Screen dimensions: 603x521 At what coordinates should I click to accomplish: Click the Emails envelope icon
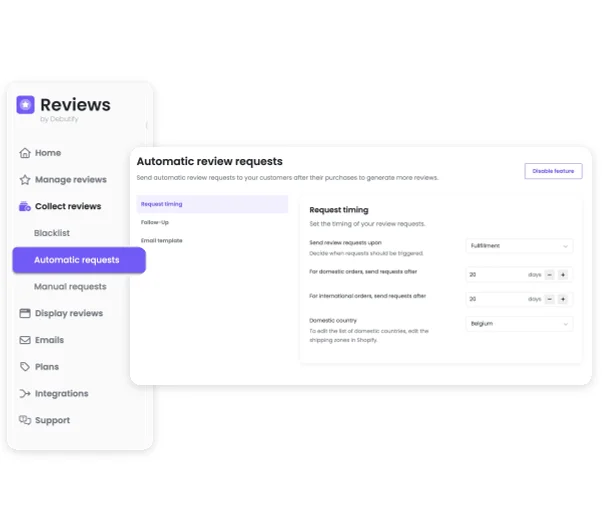[25, 340]
